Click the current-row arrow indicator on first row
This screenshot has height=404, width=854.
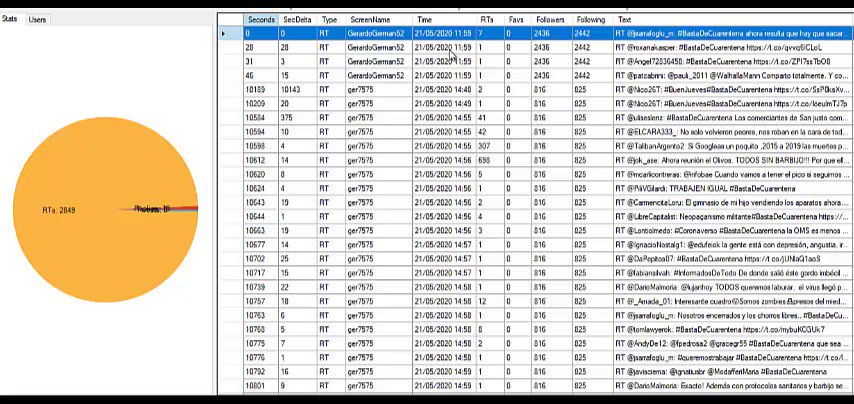224,33
